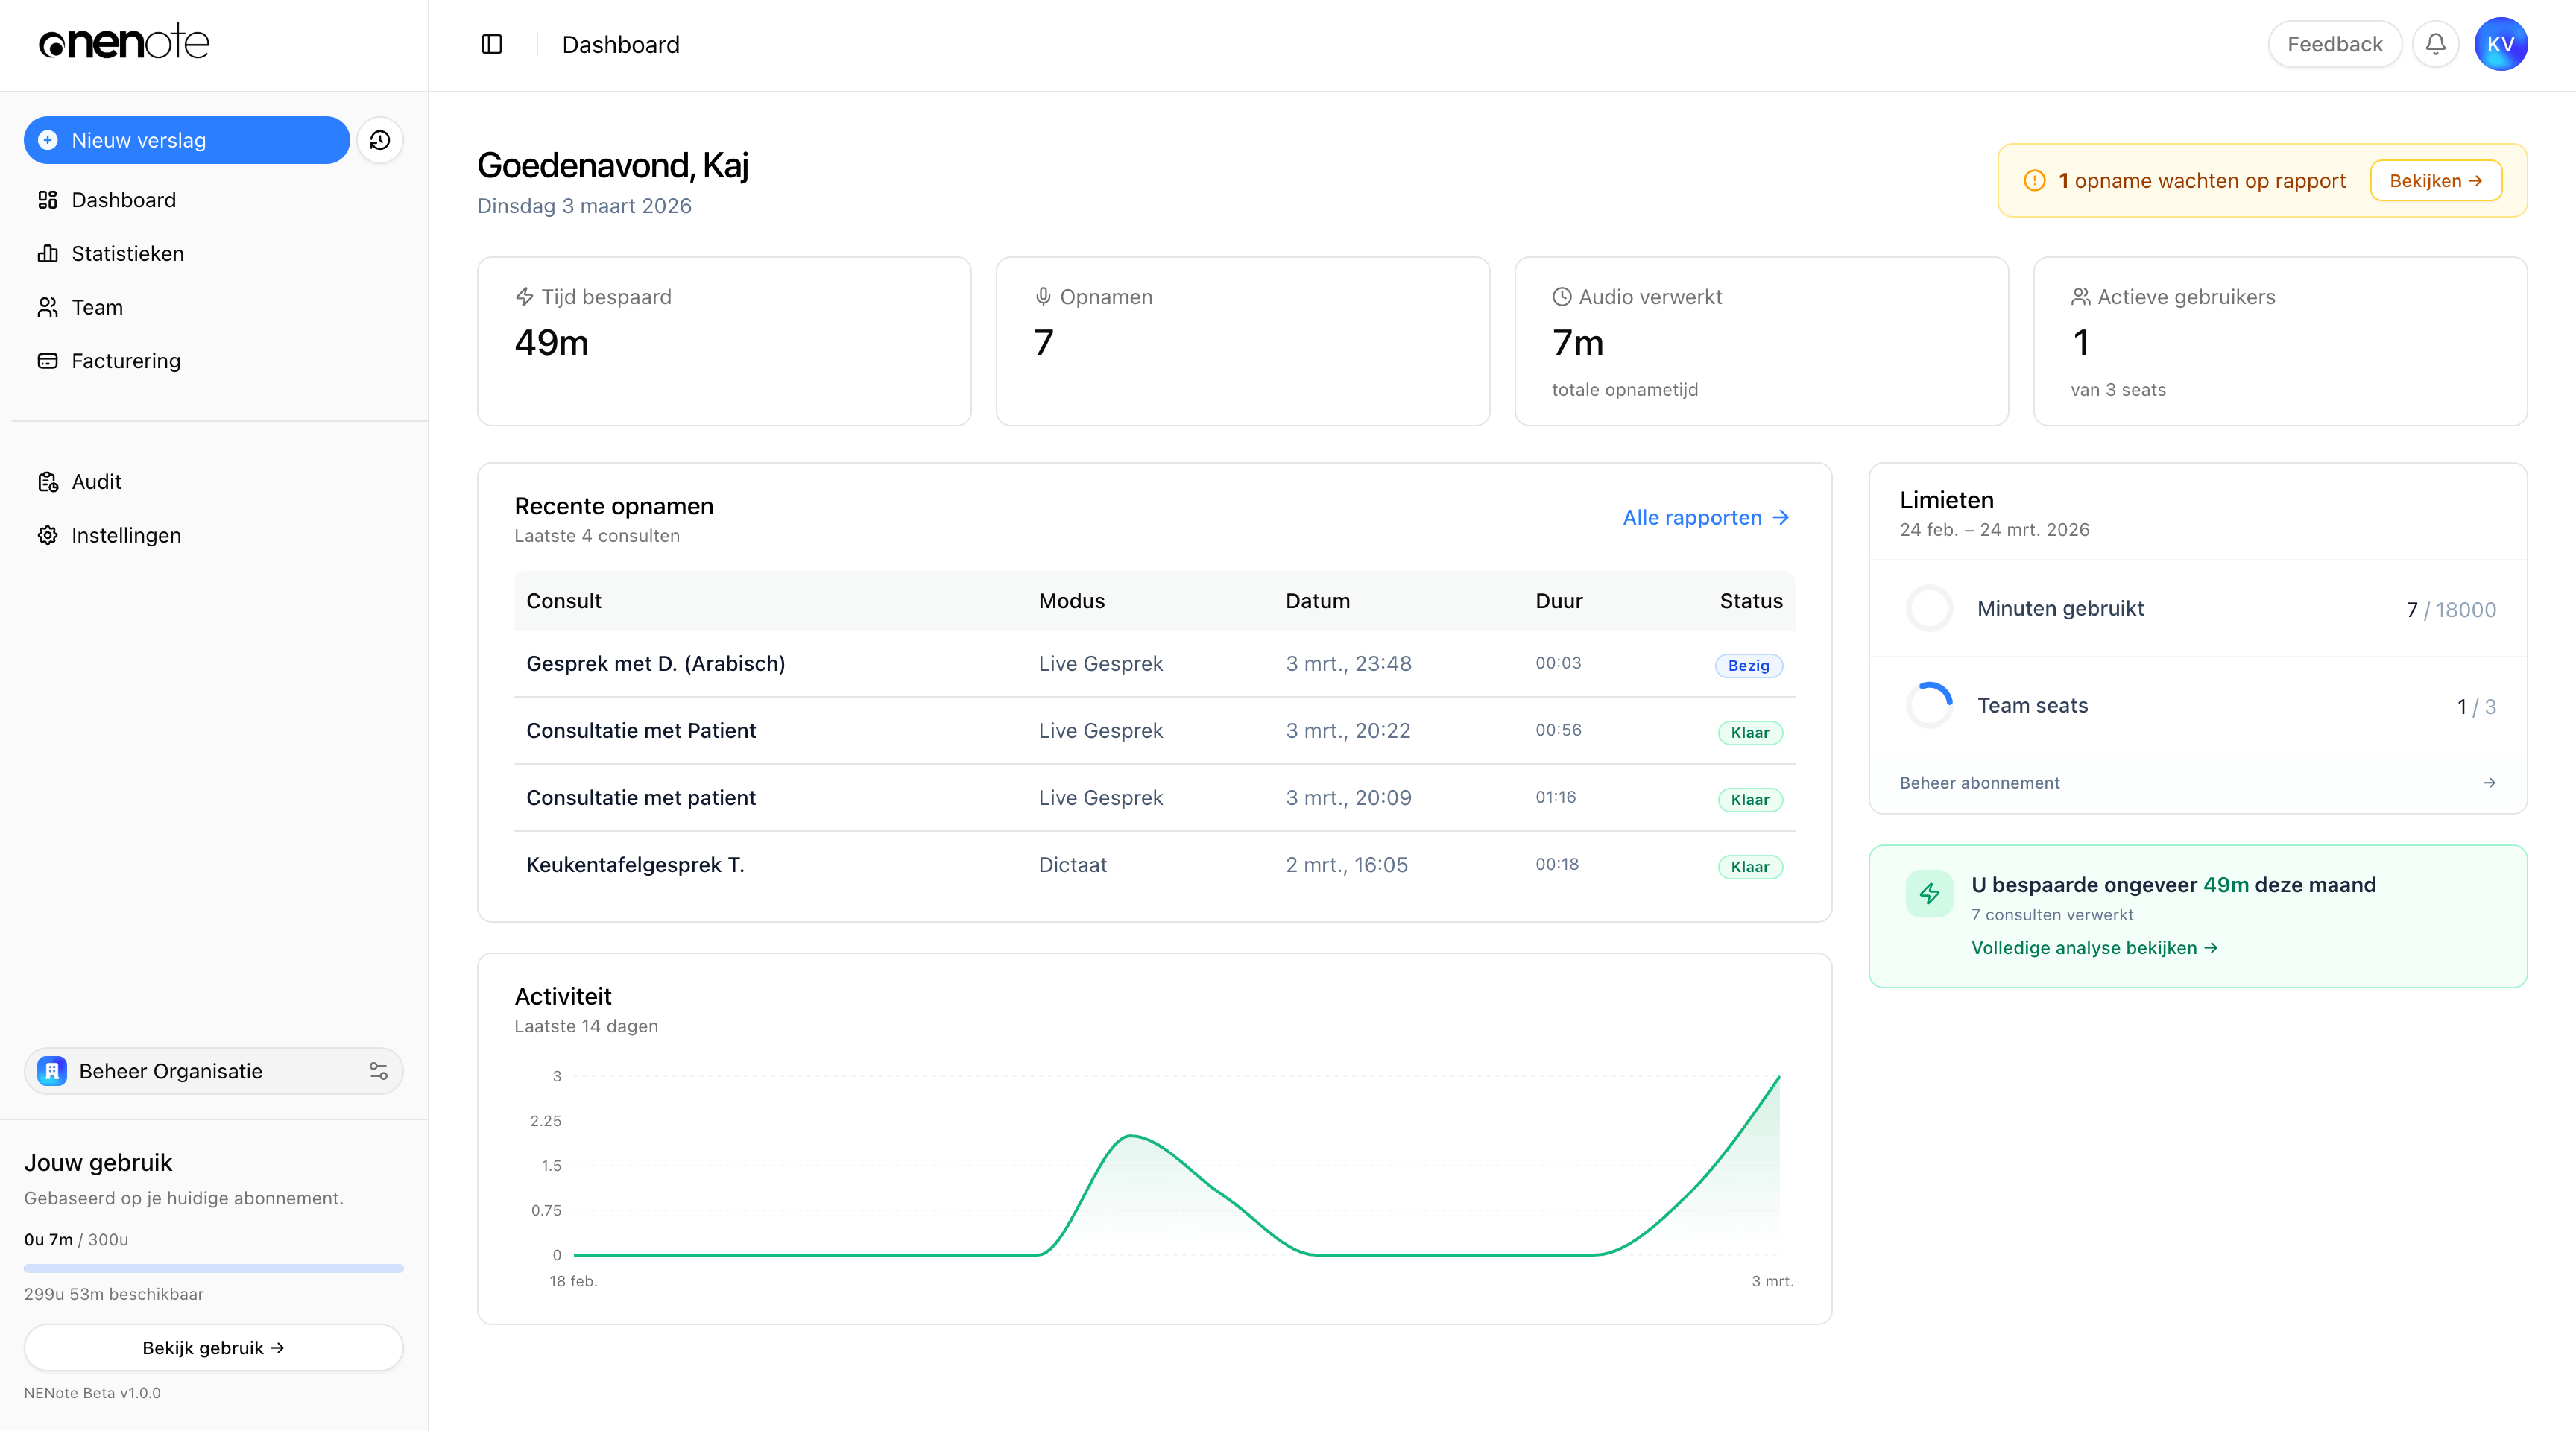Open the Beheer Organisatie switcher
This screenshot has width=2576, height=1431.
pyautogui.click(x=171, y=1071)
